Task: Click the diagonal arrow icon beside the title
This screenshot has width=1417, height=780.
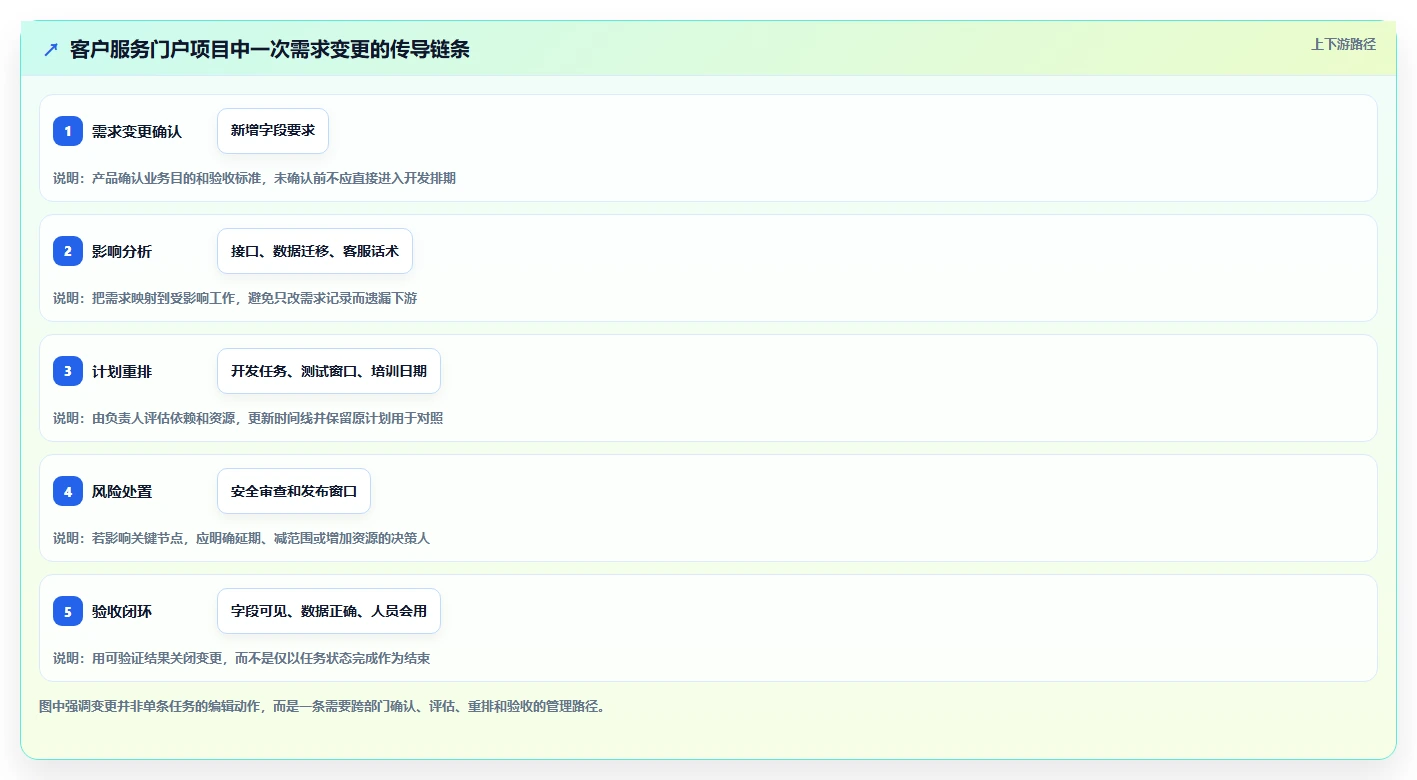Action: [51, 49]
